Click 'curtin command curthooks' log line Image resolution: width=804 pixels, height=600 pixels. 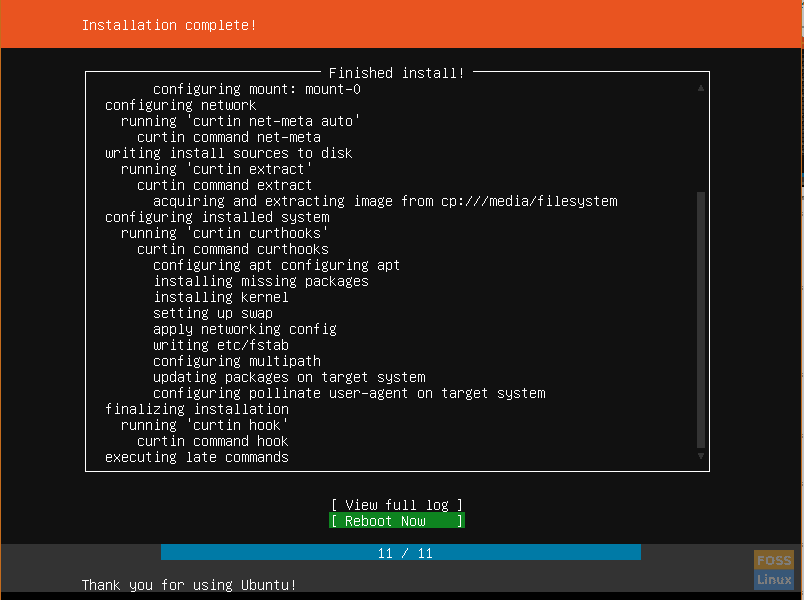[x=232, y=249]
